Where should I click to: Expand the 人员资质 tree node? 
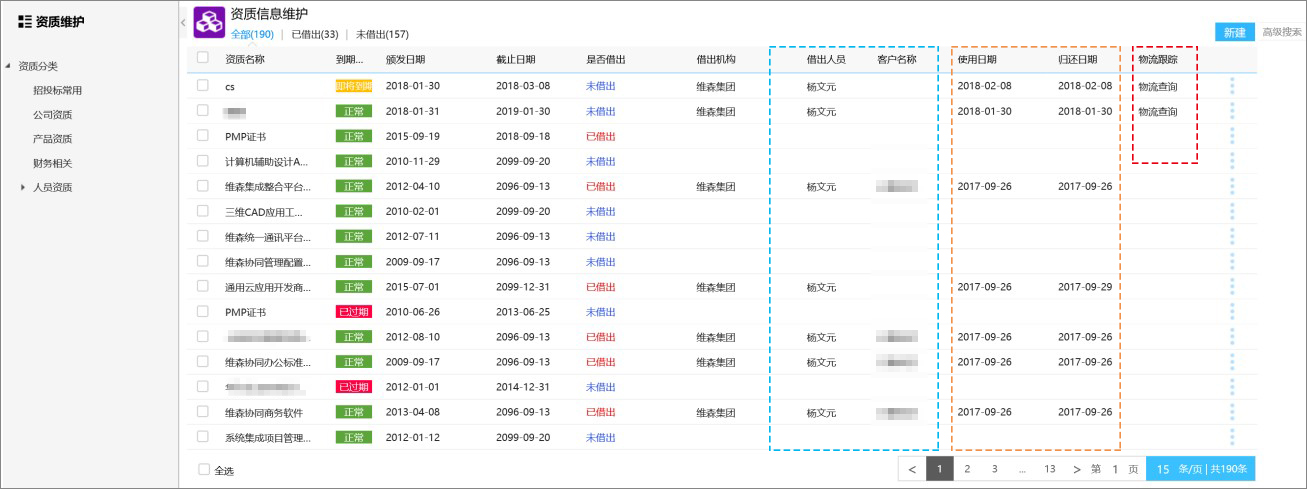tap(23, 187)
